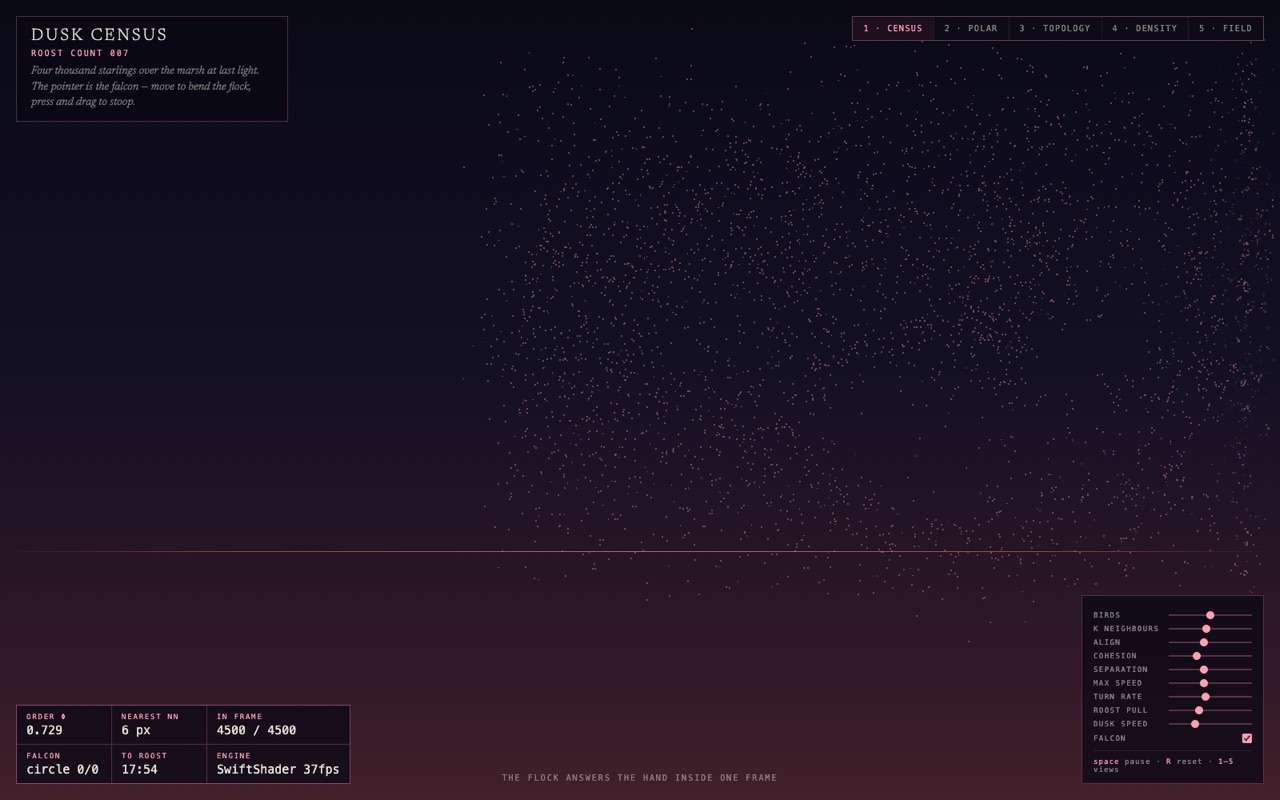The height and width of the screenshot is (800, 1280).
Task: Click the K Neighbours slider handle
Action: click(x=1206, y=629)
